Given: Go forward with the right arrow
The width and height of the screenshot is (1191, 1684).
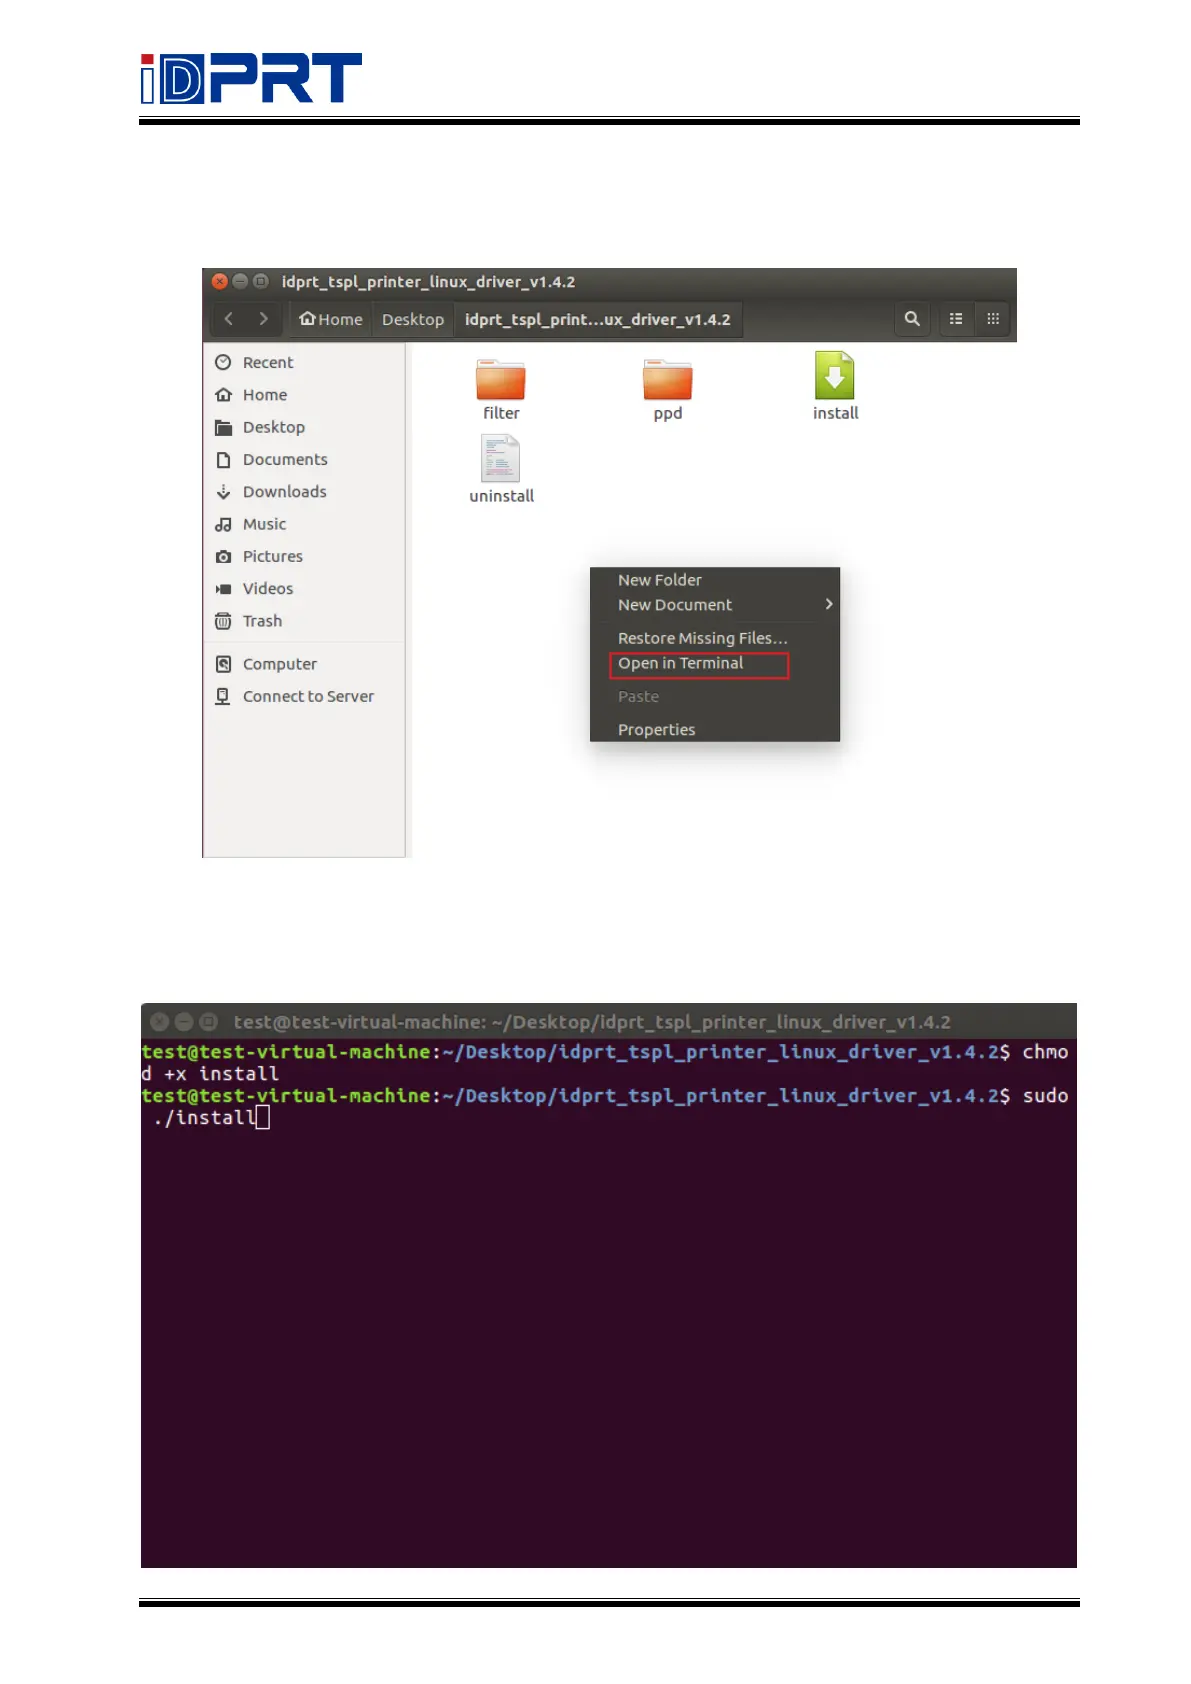Looking at the screenshot, I should click(x=263, y=319).
